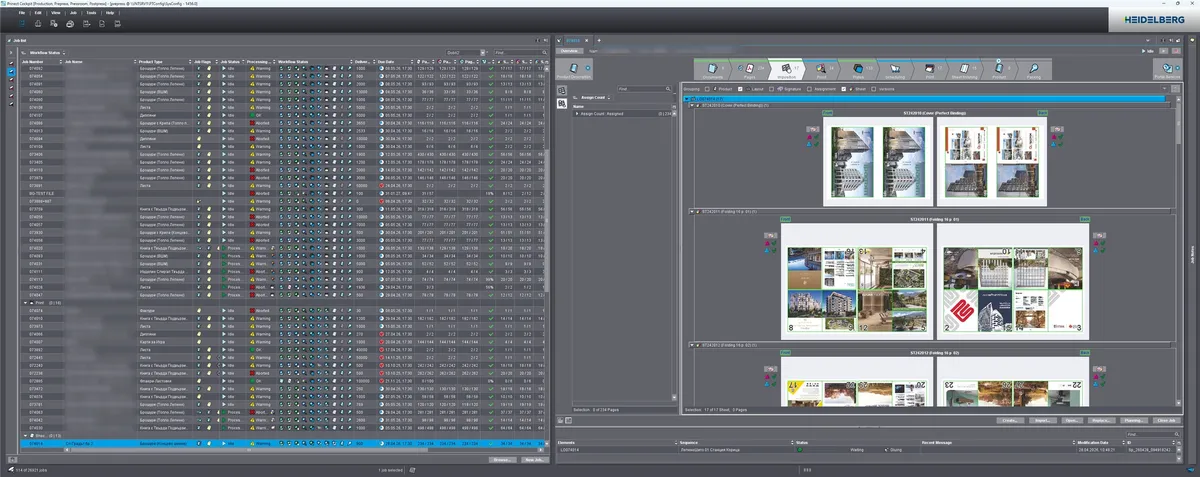Open the Job menu

coord(73,13)
